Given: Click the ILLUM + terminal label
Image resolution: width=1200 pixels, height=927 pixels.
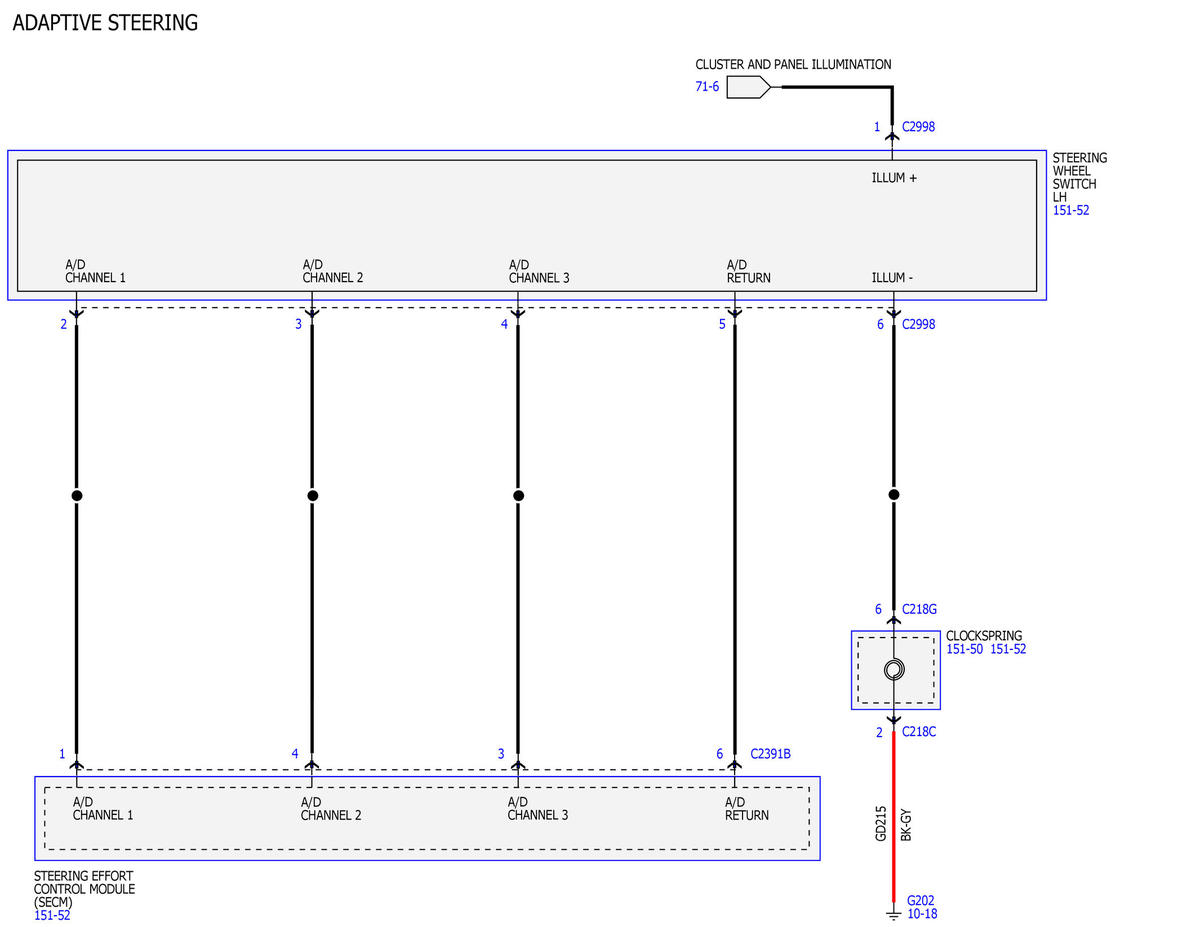Looking at the screenshot, I should pyautogui.click(x=894, y=178).
